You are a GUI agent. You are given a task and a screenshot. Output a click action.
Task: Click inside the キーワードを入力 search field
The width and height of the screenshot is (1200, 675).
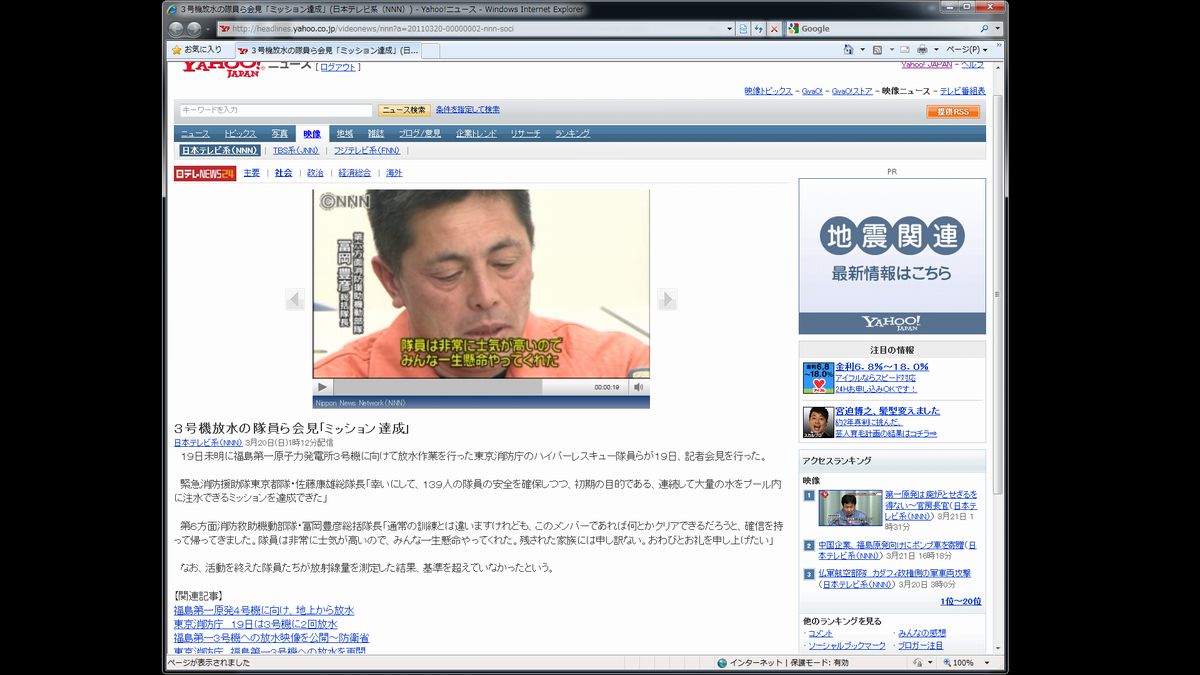click(275, 110)
